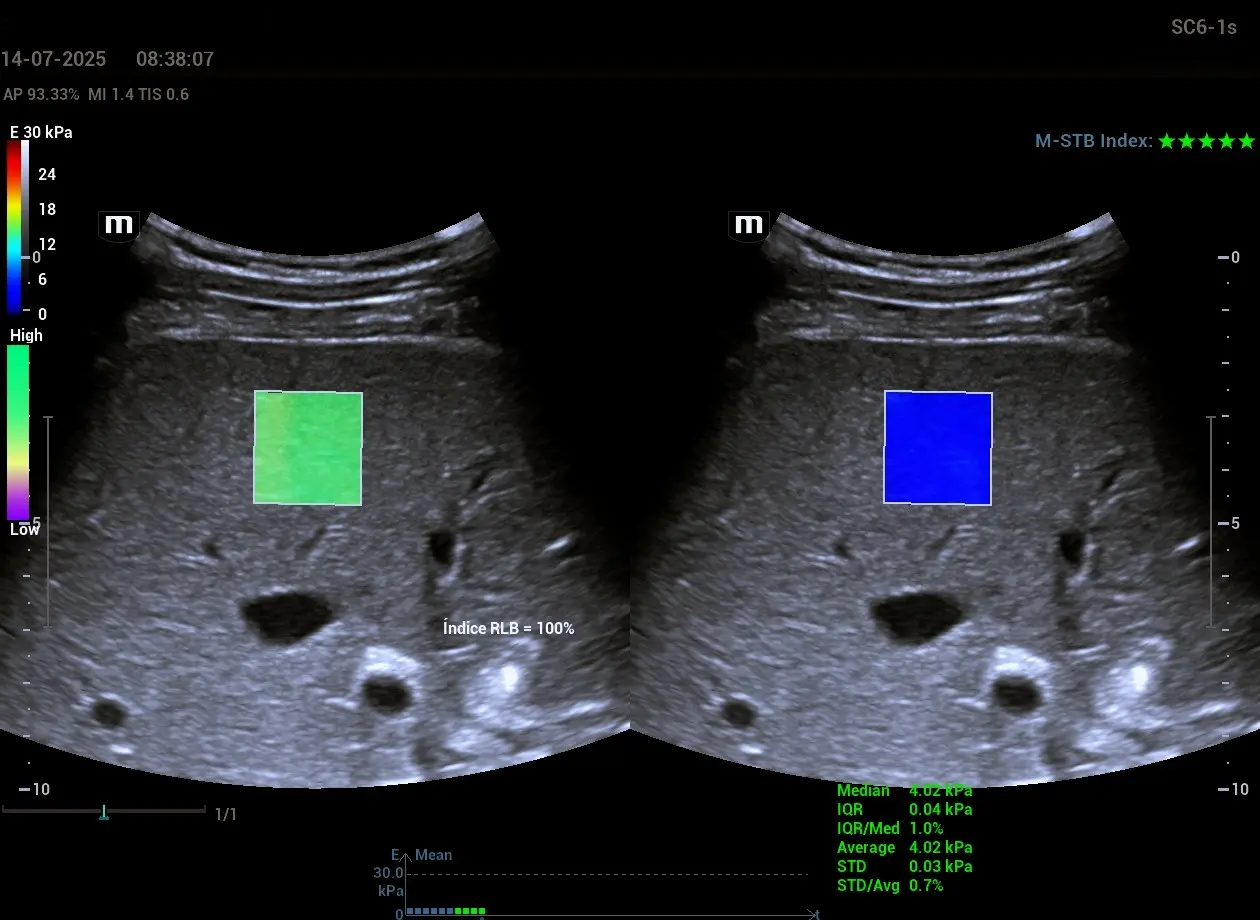This screenshot has width=1260, height=920.
Task: Click the green bars in E Mean graph
Action: coord(470,911)
